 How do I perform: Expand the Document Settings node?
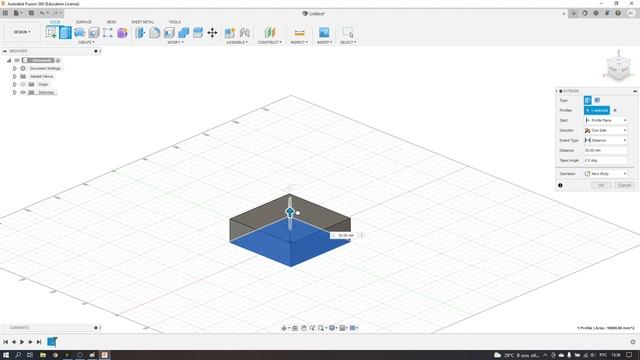15,69
